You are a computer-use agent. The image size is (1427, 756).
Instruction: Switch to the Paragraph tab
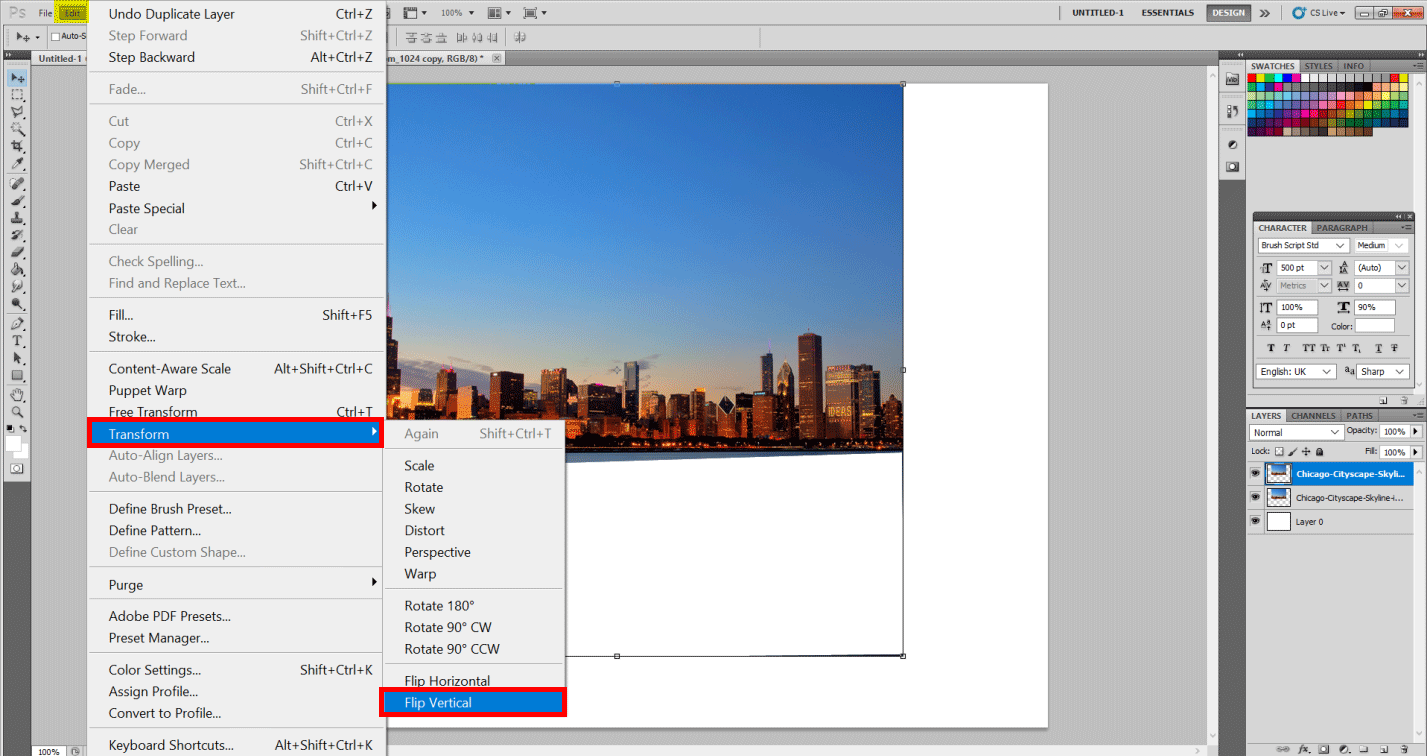point(1341,228)
